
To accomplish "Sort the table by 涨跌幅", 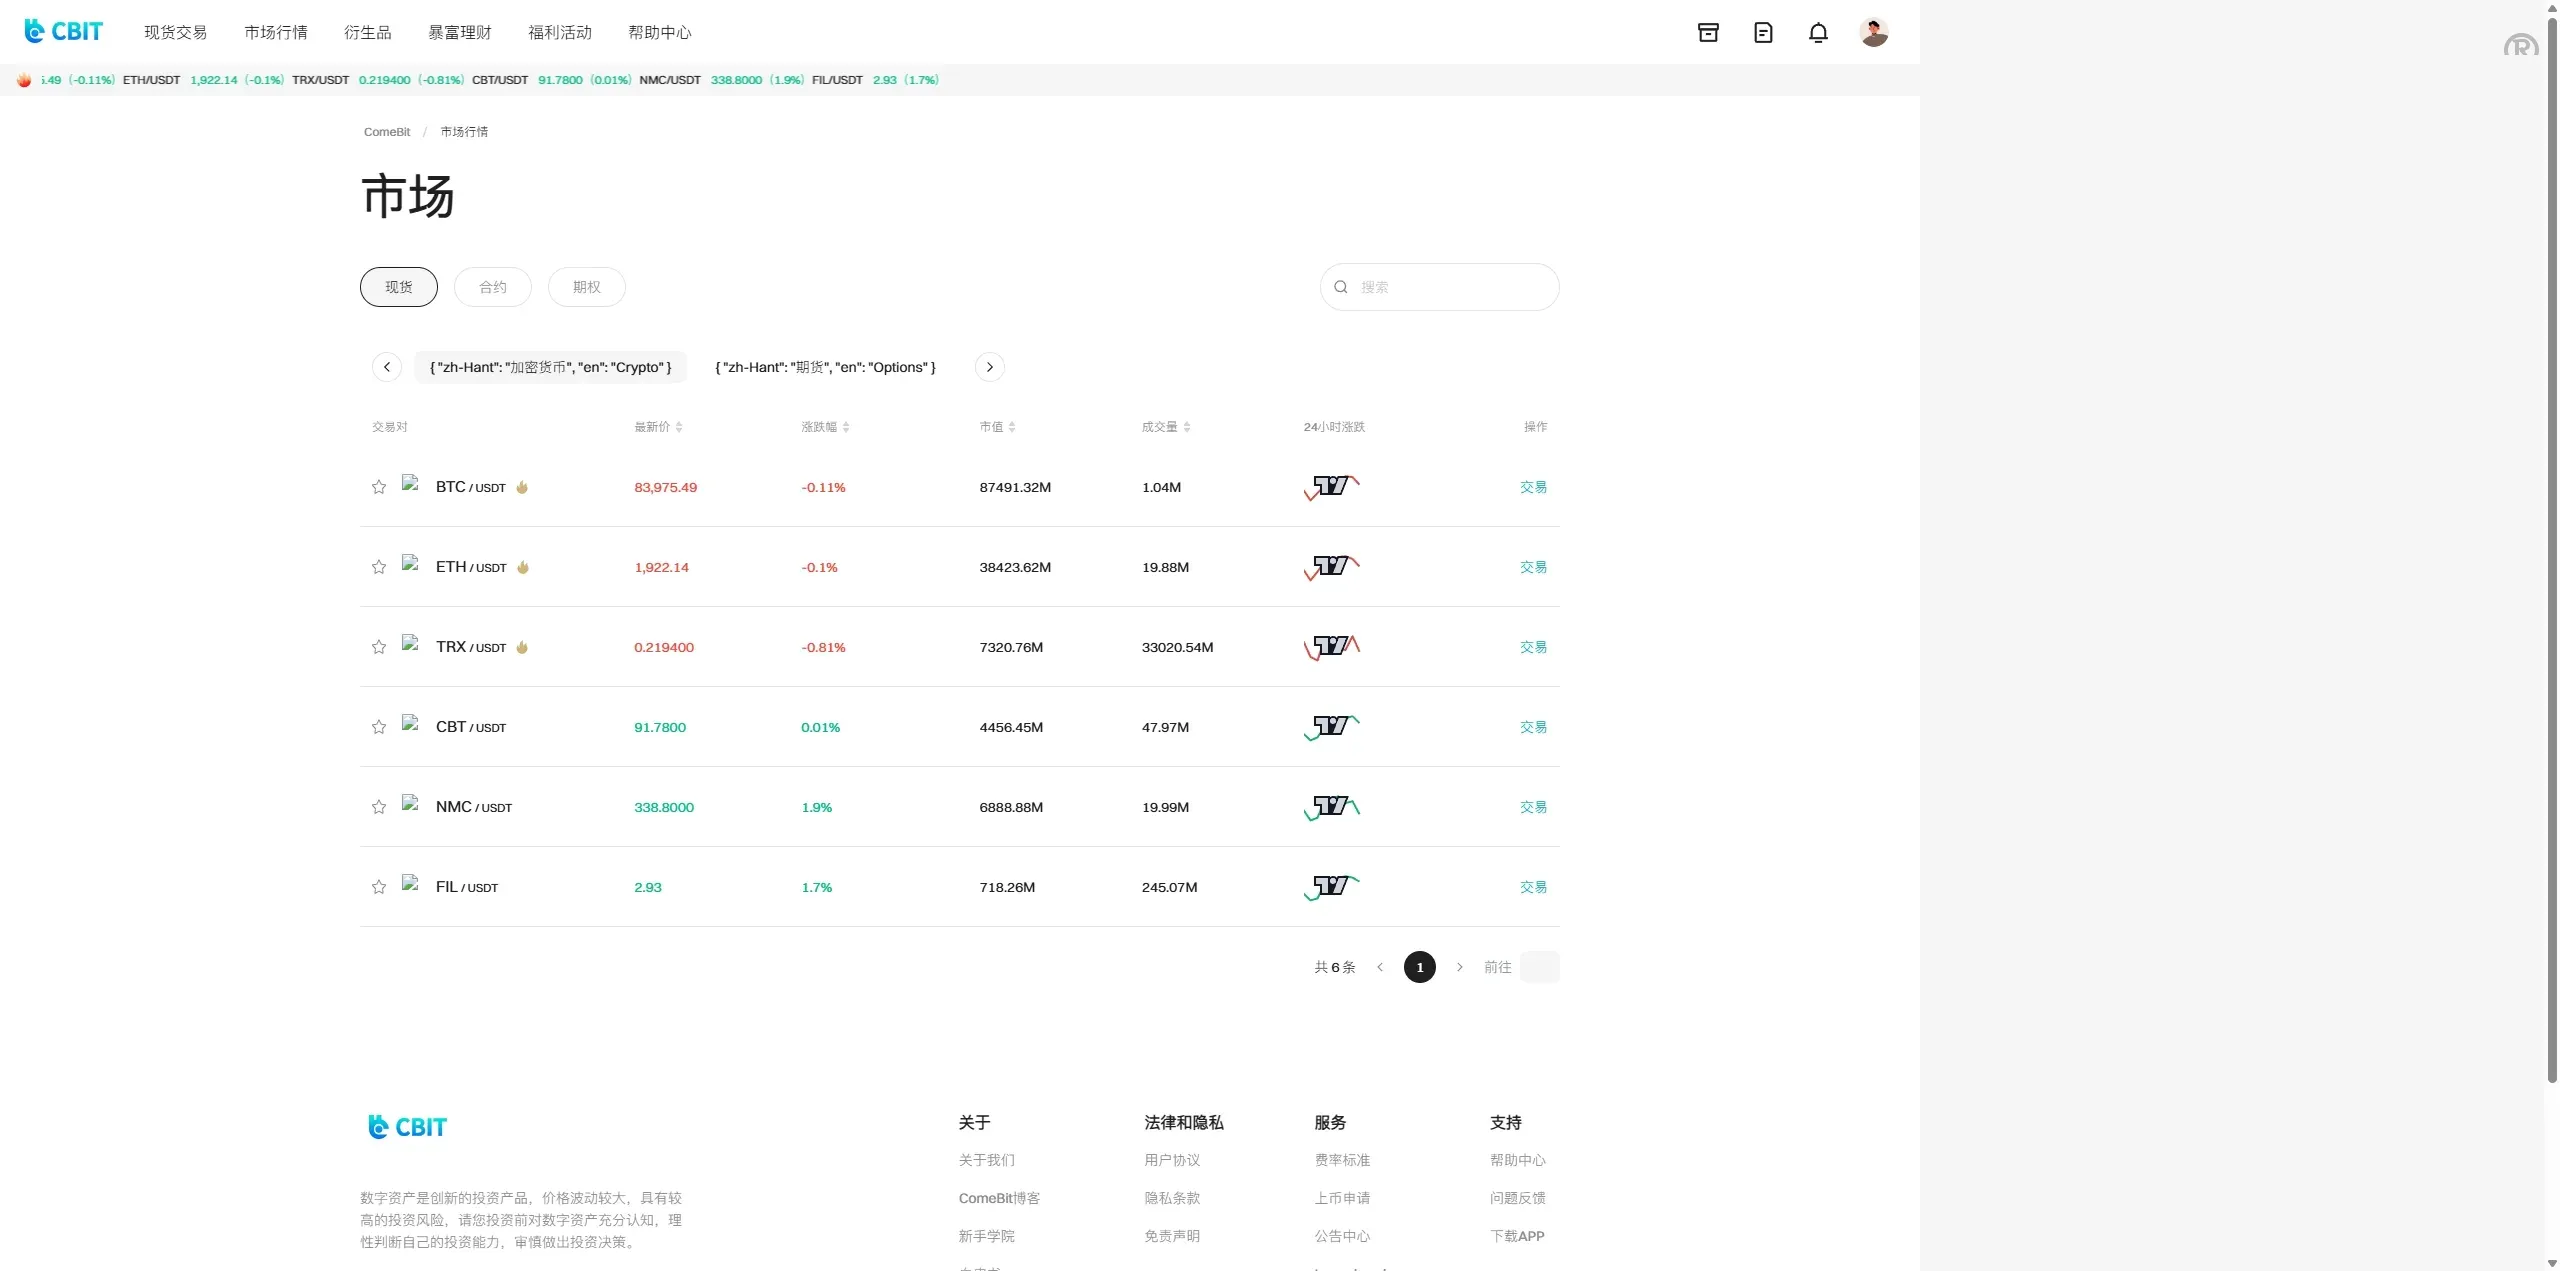I will tap(846, 427).
